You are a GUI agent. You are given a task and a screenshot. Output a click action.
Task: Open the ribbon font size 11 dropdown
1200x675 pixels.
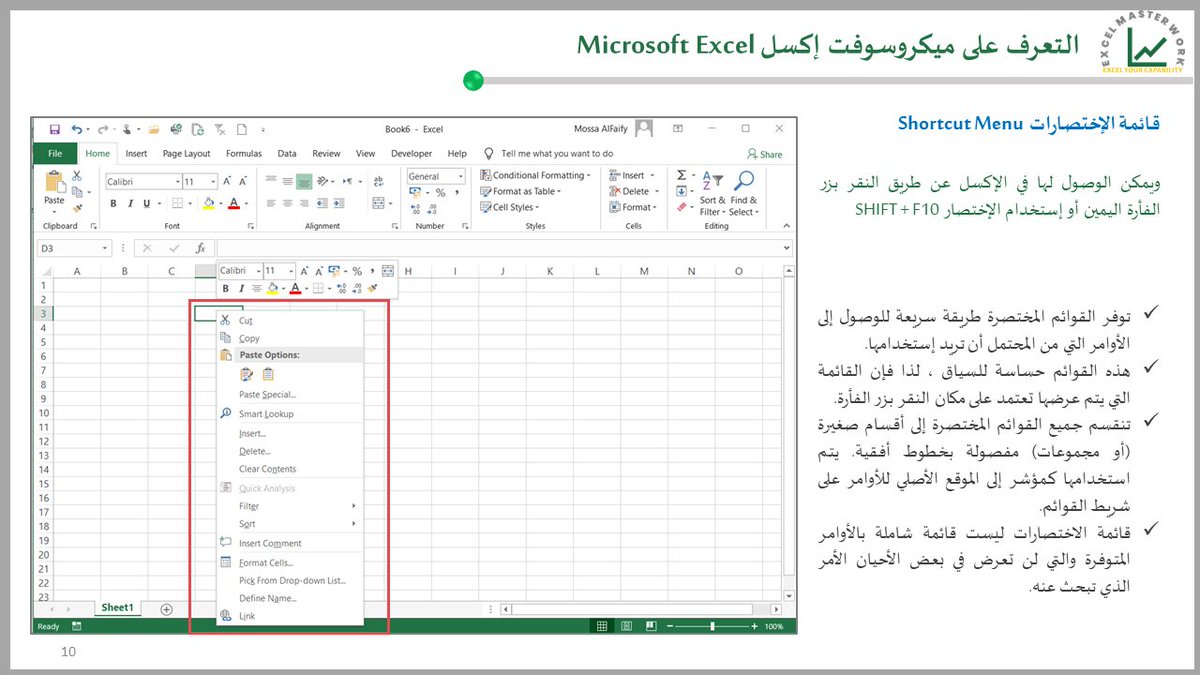213,182
